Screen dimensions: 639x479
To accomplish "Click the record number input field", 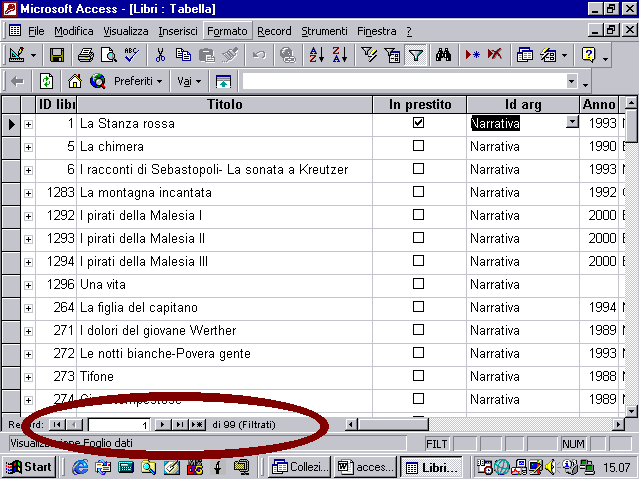I will click(118, 425).
